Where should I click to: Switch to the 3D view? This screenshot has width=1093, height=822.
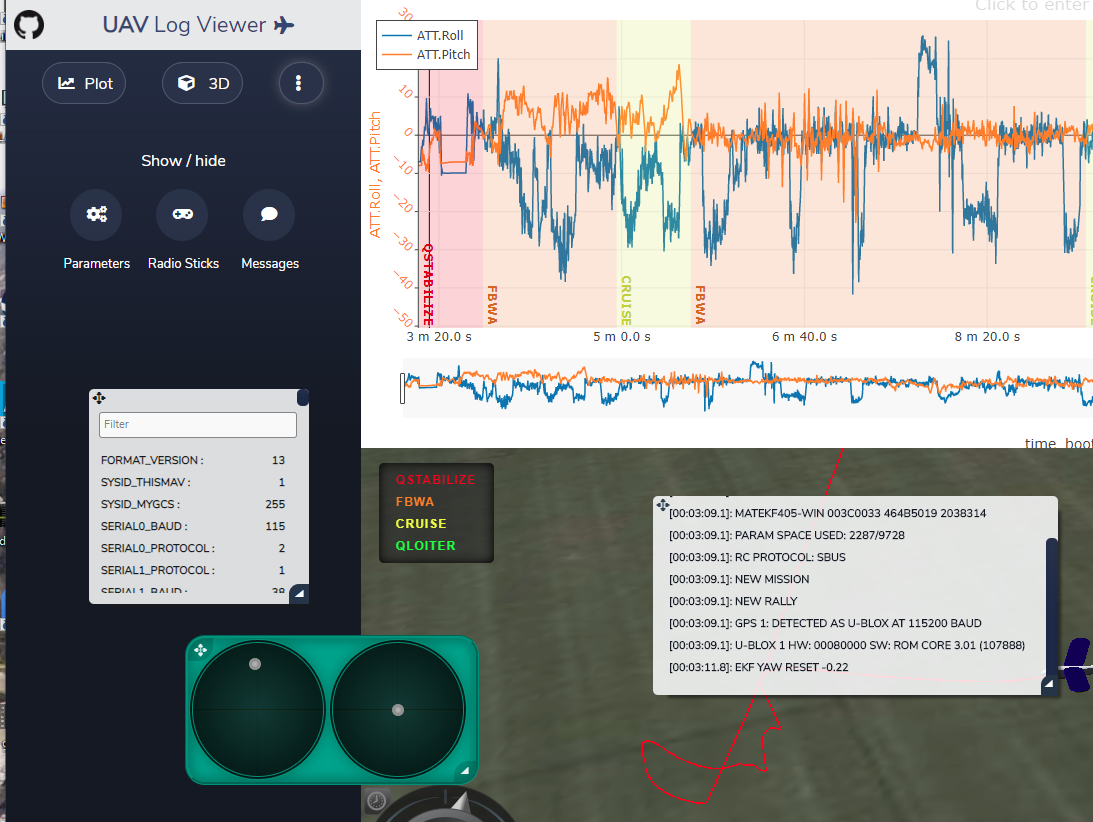(x=202, y=83)
